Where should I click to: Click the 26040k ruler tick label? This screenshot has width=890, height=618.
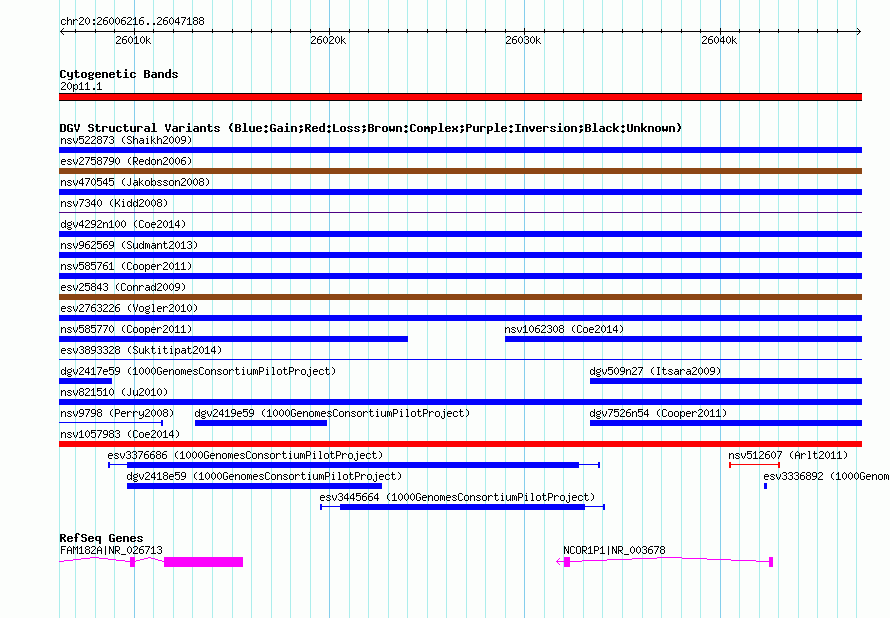click(x=719, y=40)
